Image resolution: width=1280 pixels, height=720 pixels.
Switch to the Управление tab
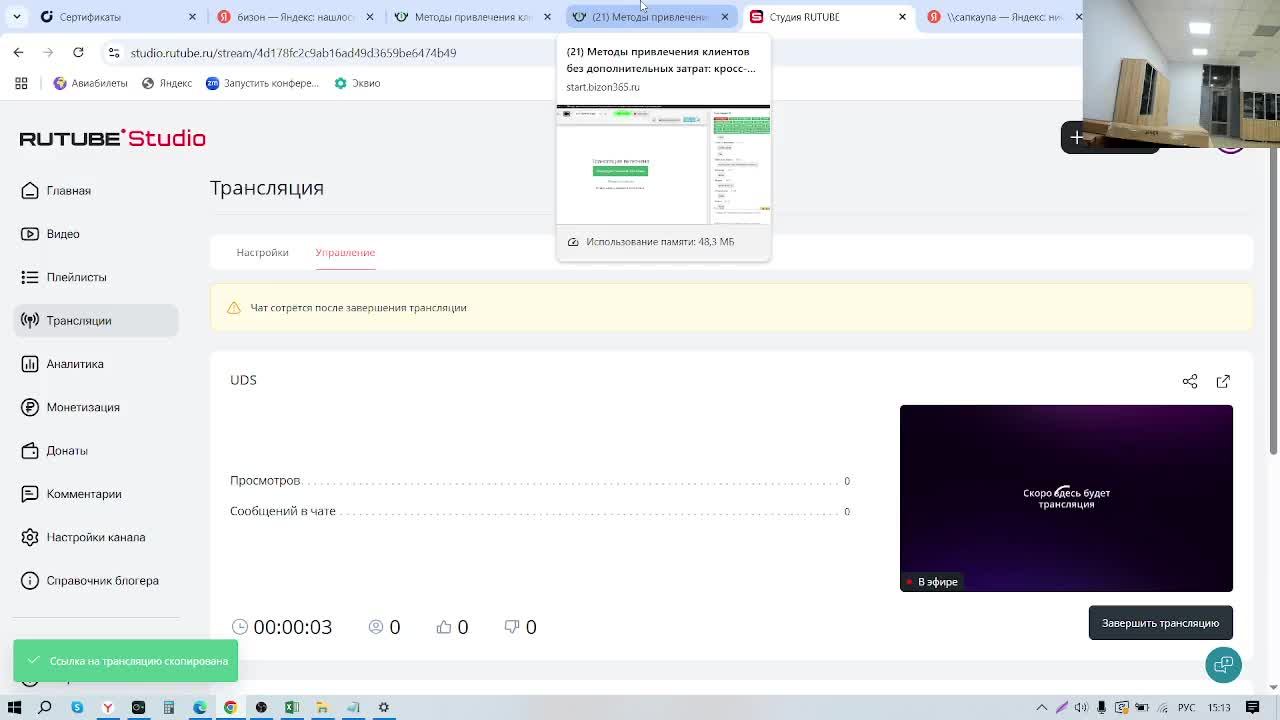tap(345, 252)
